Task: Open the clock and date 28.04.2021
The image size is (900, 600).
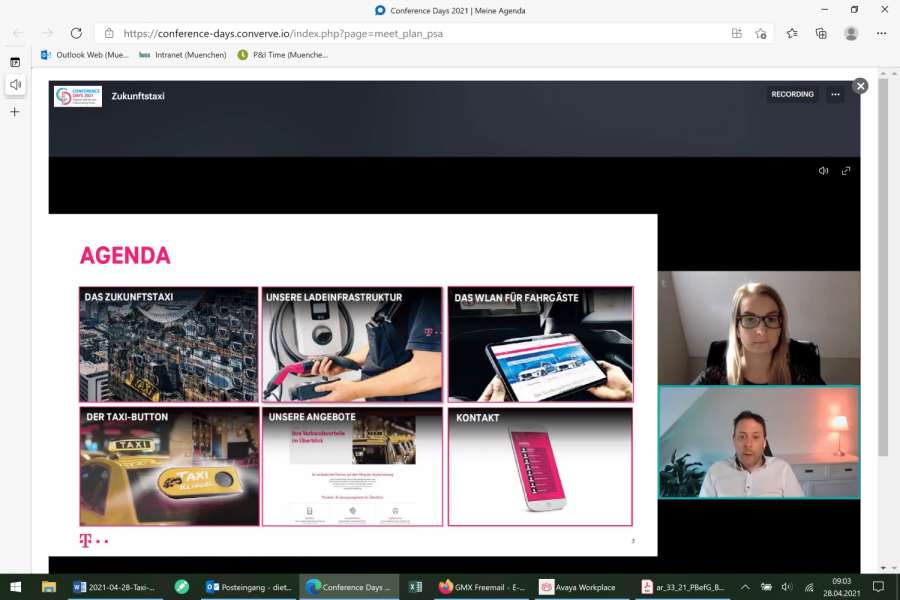Action: pos(841,587)
